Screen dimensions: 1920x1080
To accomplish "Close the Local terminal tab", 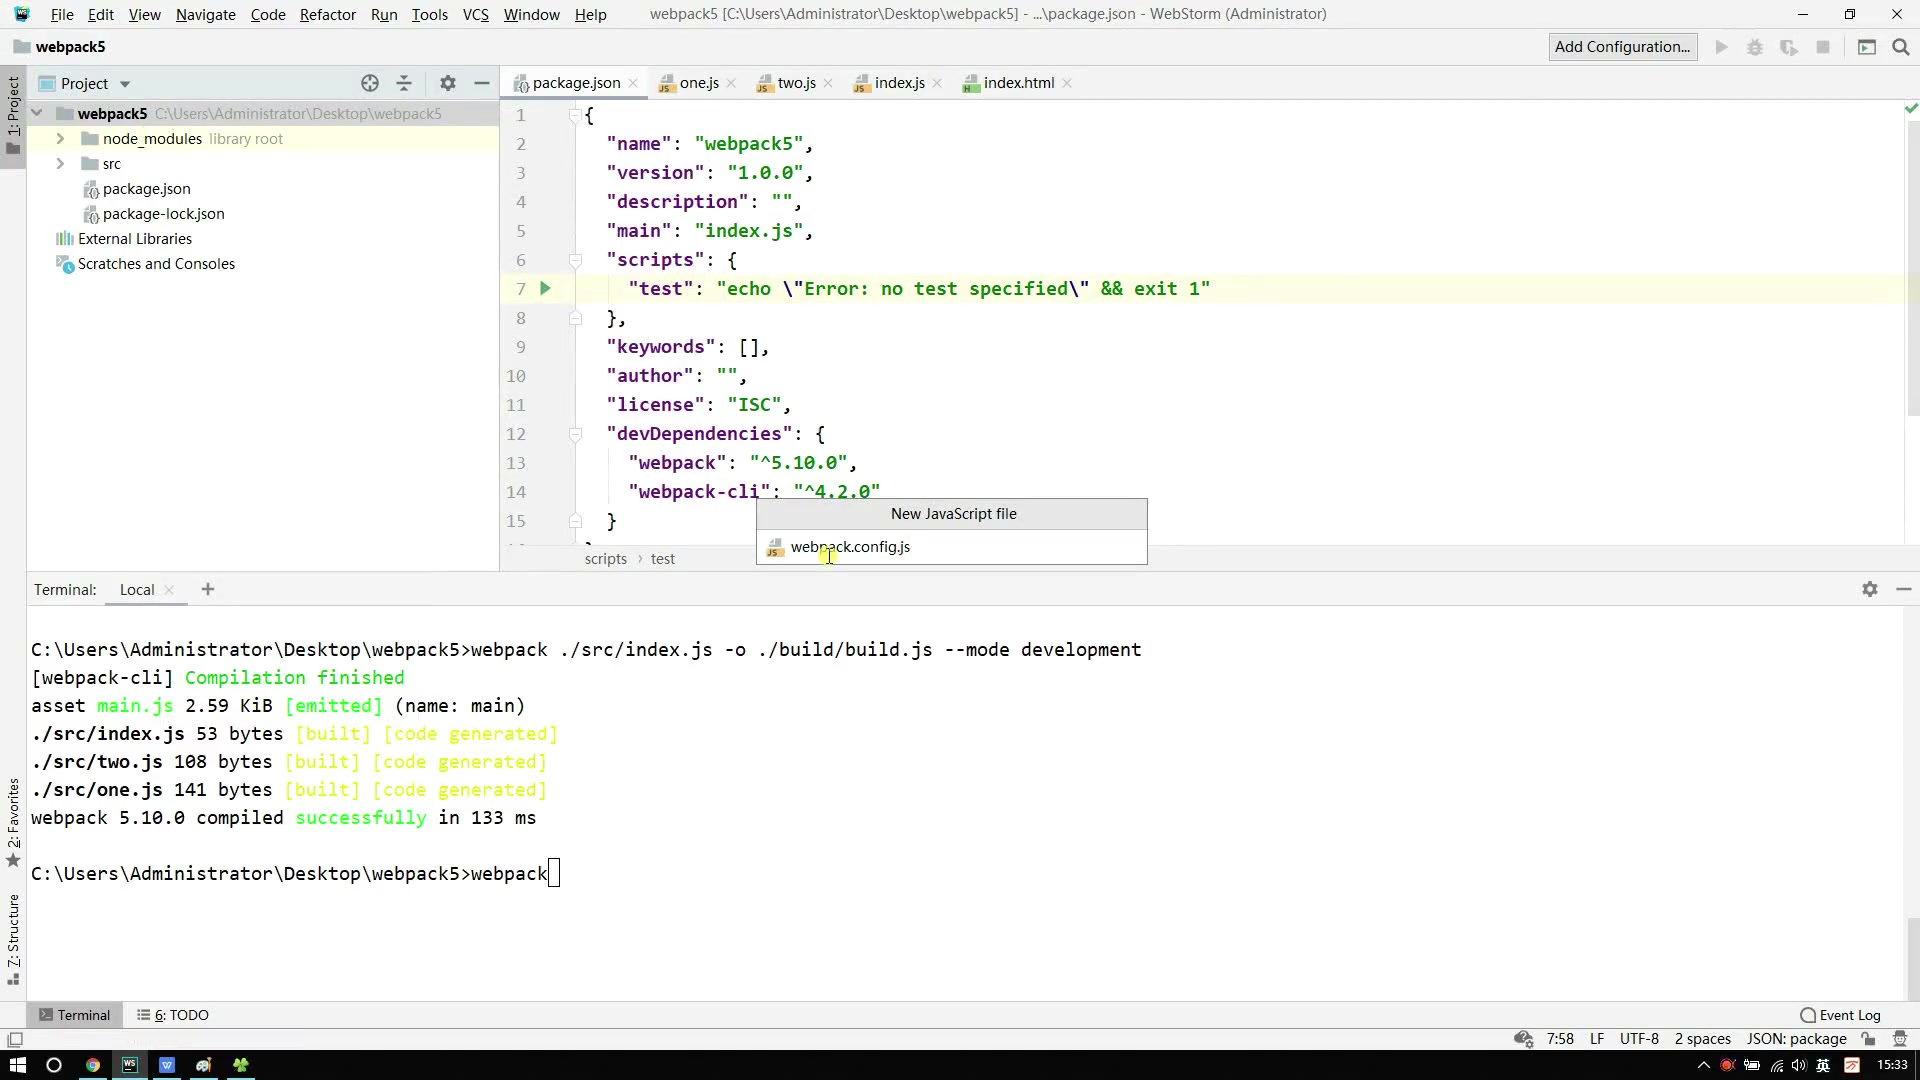I will pos(169,590).
